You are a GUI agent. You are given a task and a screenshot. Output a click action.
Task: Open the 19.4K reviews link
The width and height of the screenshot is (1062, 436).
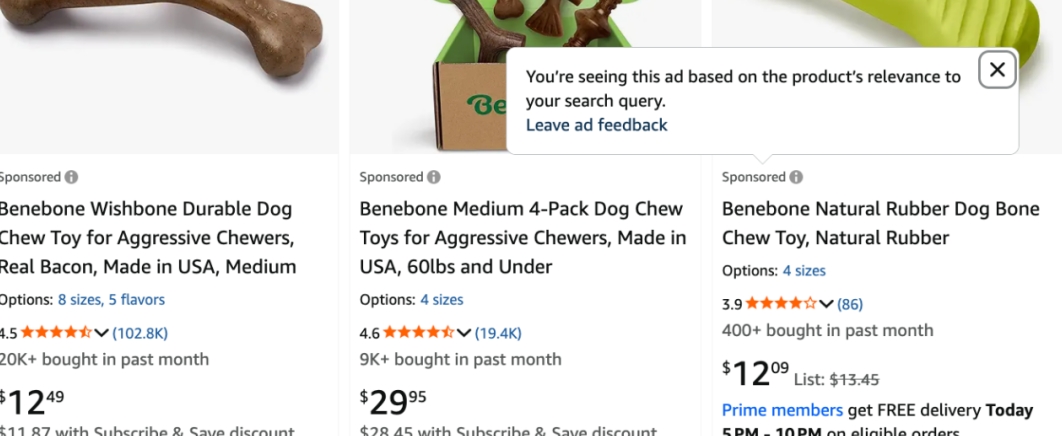pos(498,333)
